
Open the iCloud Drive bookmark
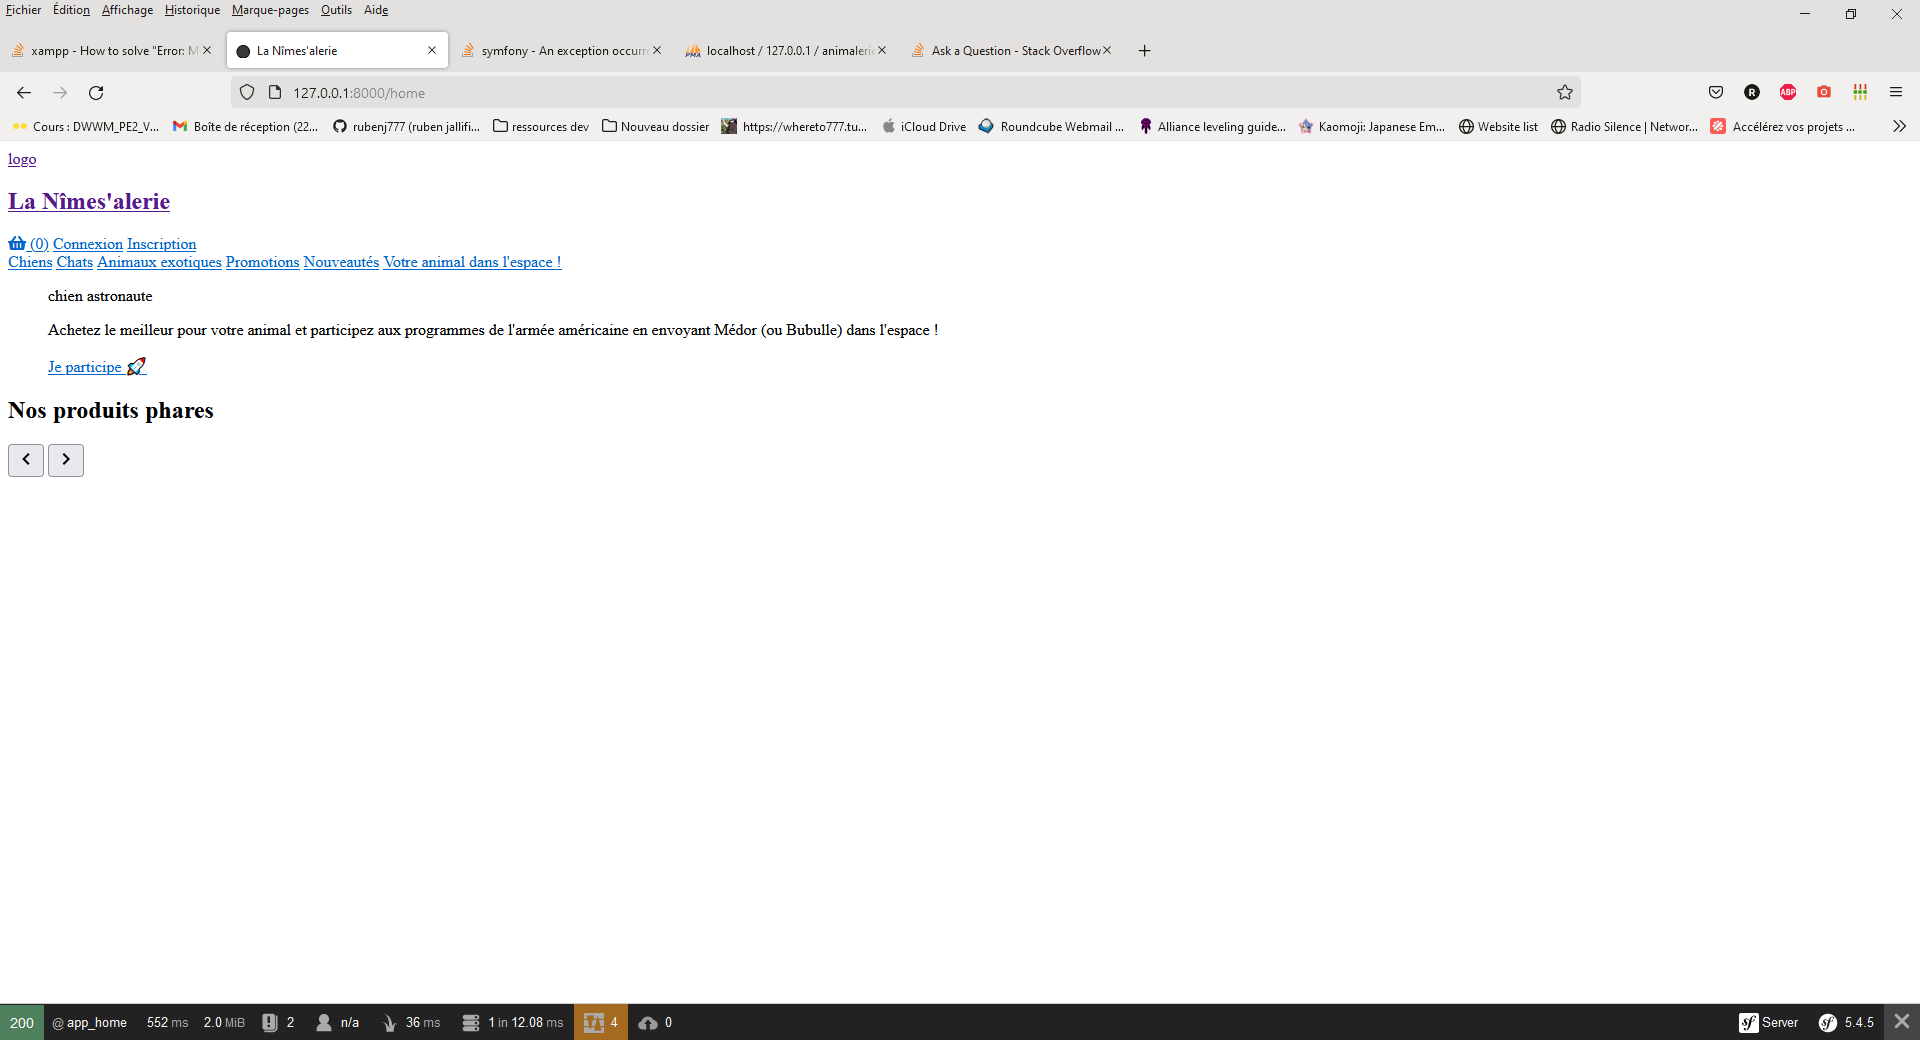(x=924, y=127)
